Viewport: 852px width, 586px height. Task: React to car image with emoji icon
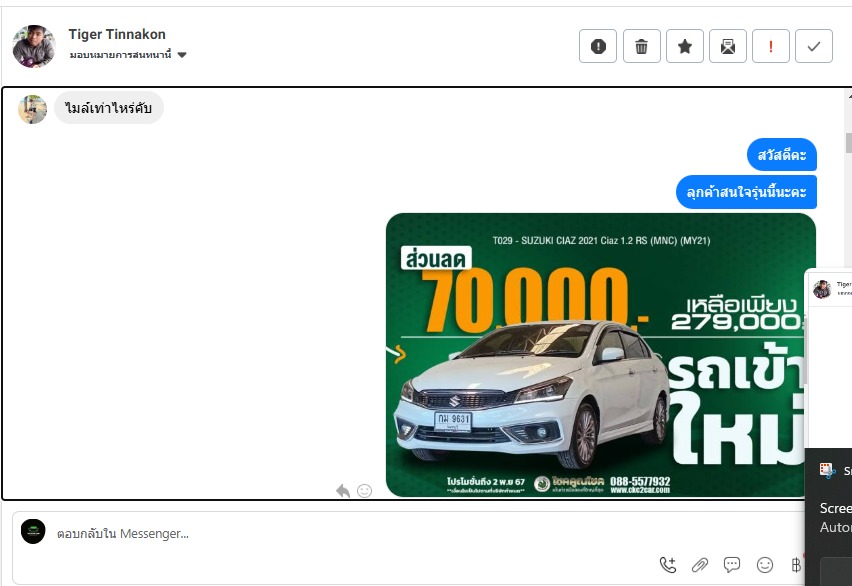(x=364, y=491)
